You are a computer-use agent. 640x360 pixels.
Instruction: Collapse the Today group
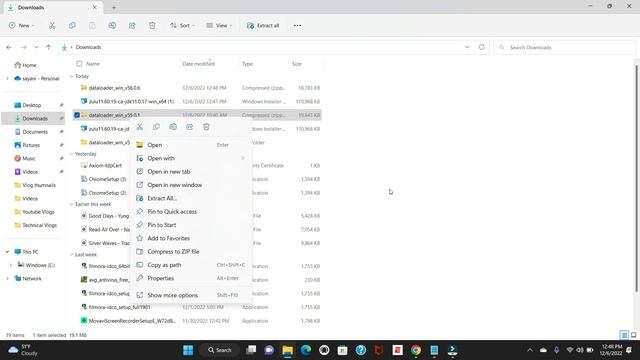point(71,76)
